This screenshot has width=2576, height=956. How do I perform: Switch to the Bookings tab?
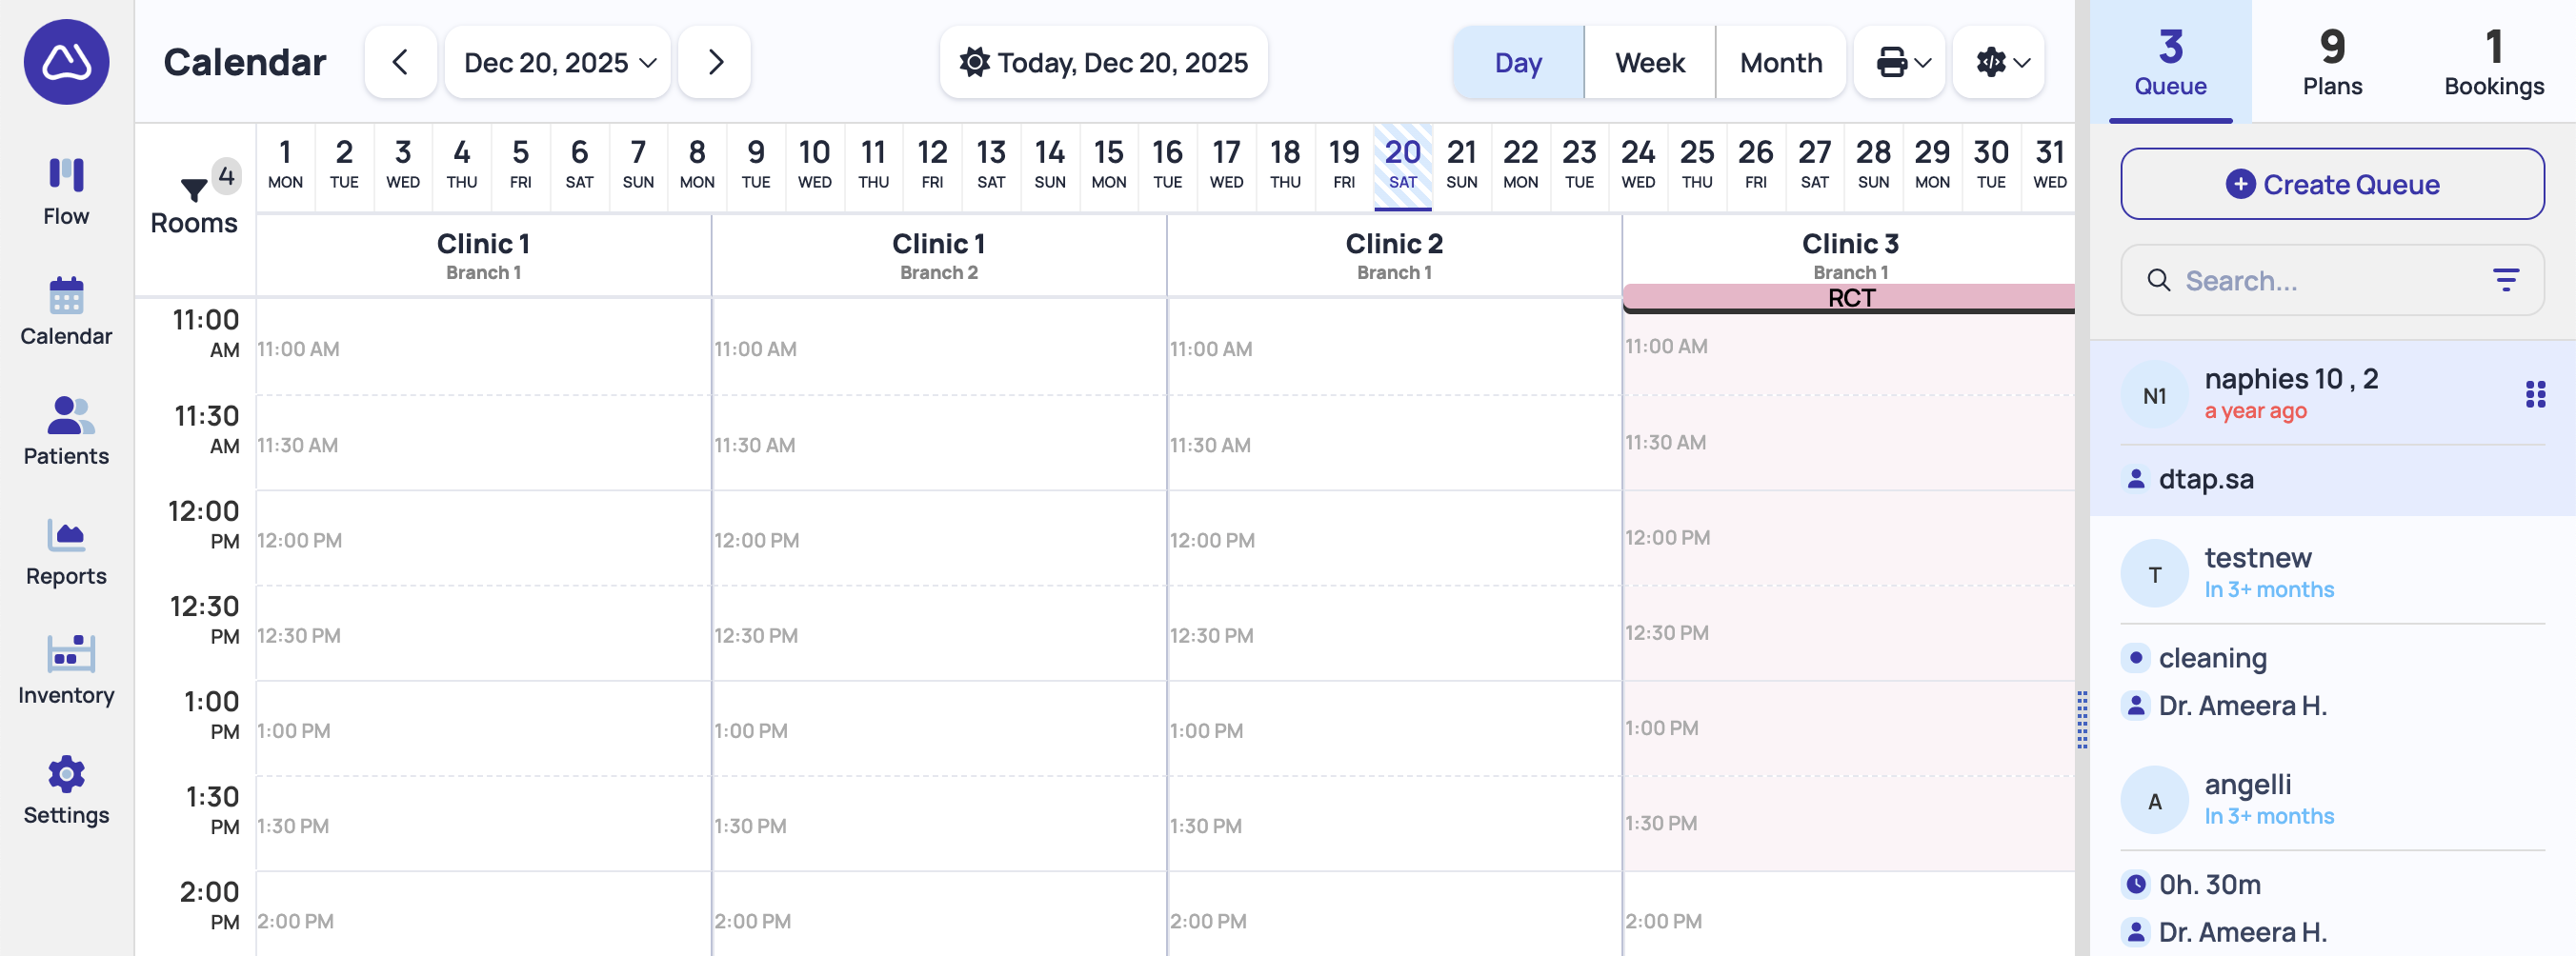[x=2493, y=62]
